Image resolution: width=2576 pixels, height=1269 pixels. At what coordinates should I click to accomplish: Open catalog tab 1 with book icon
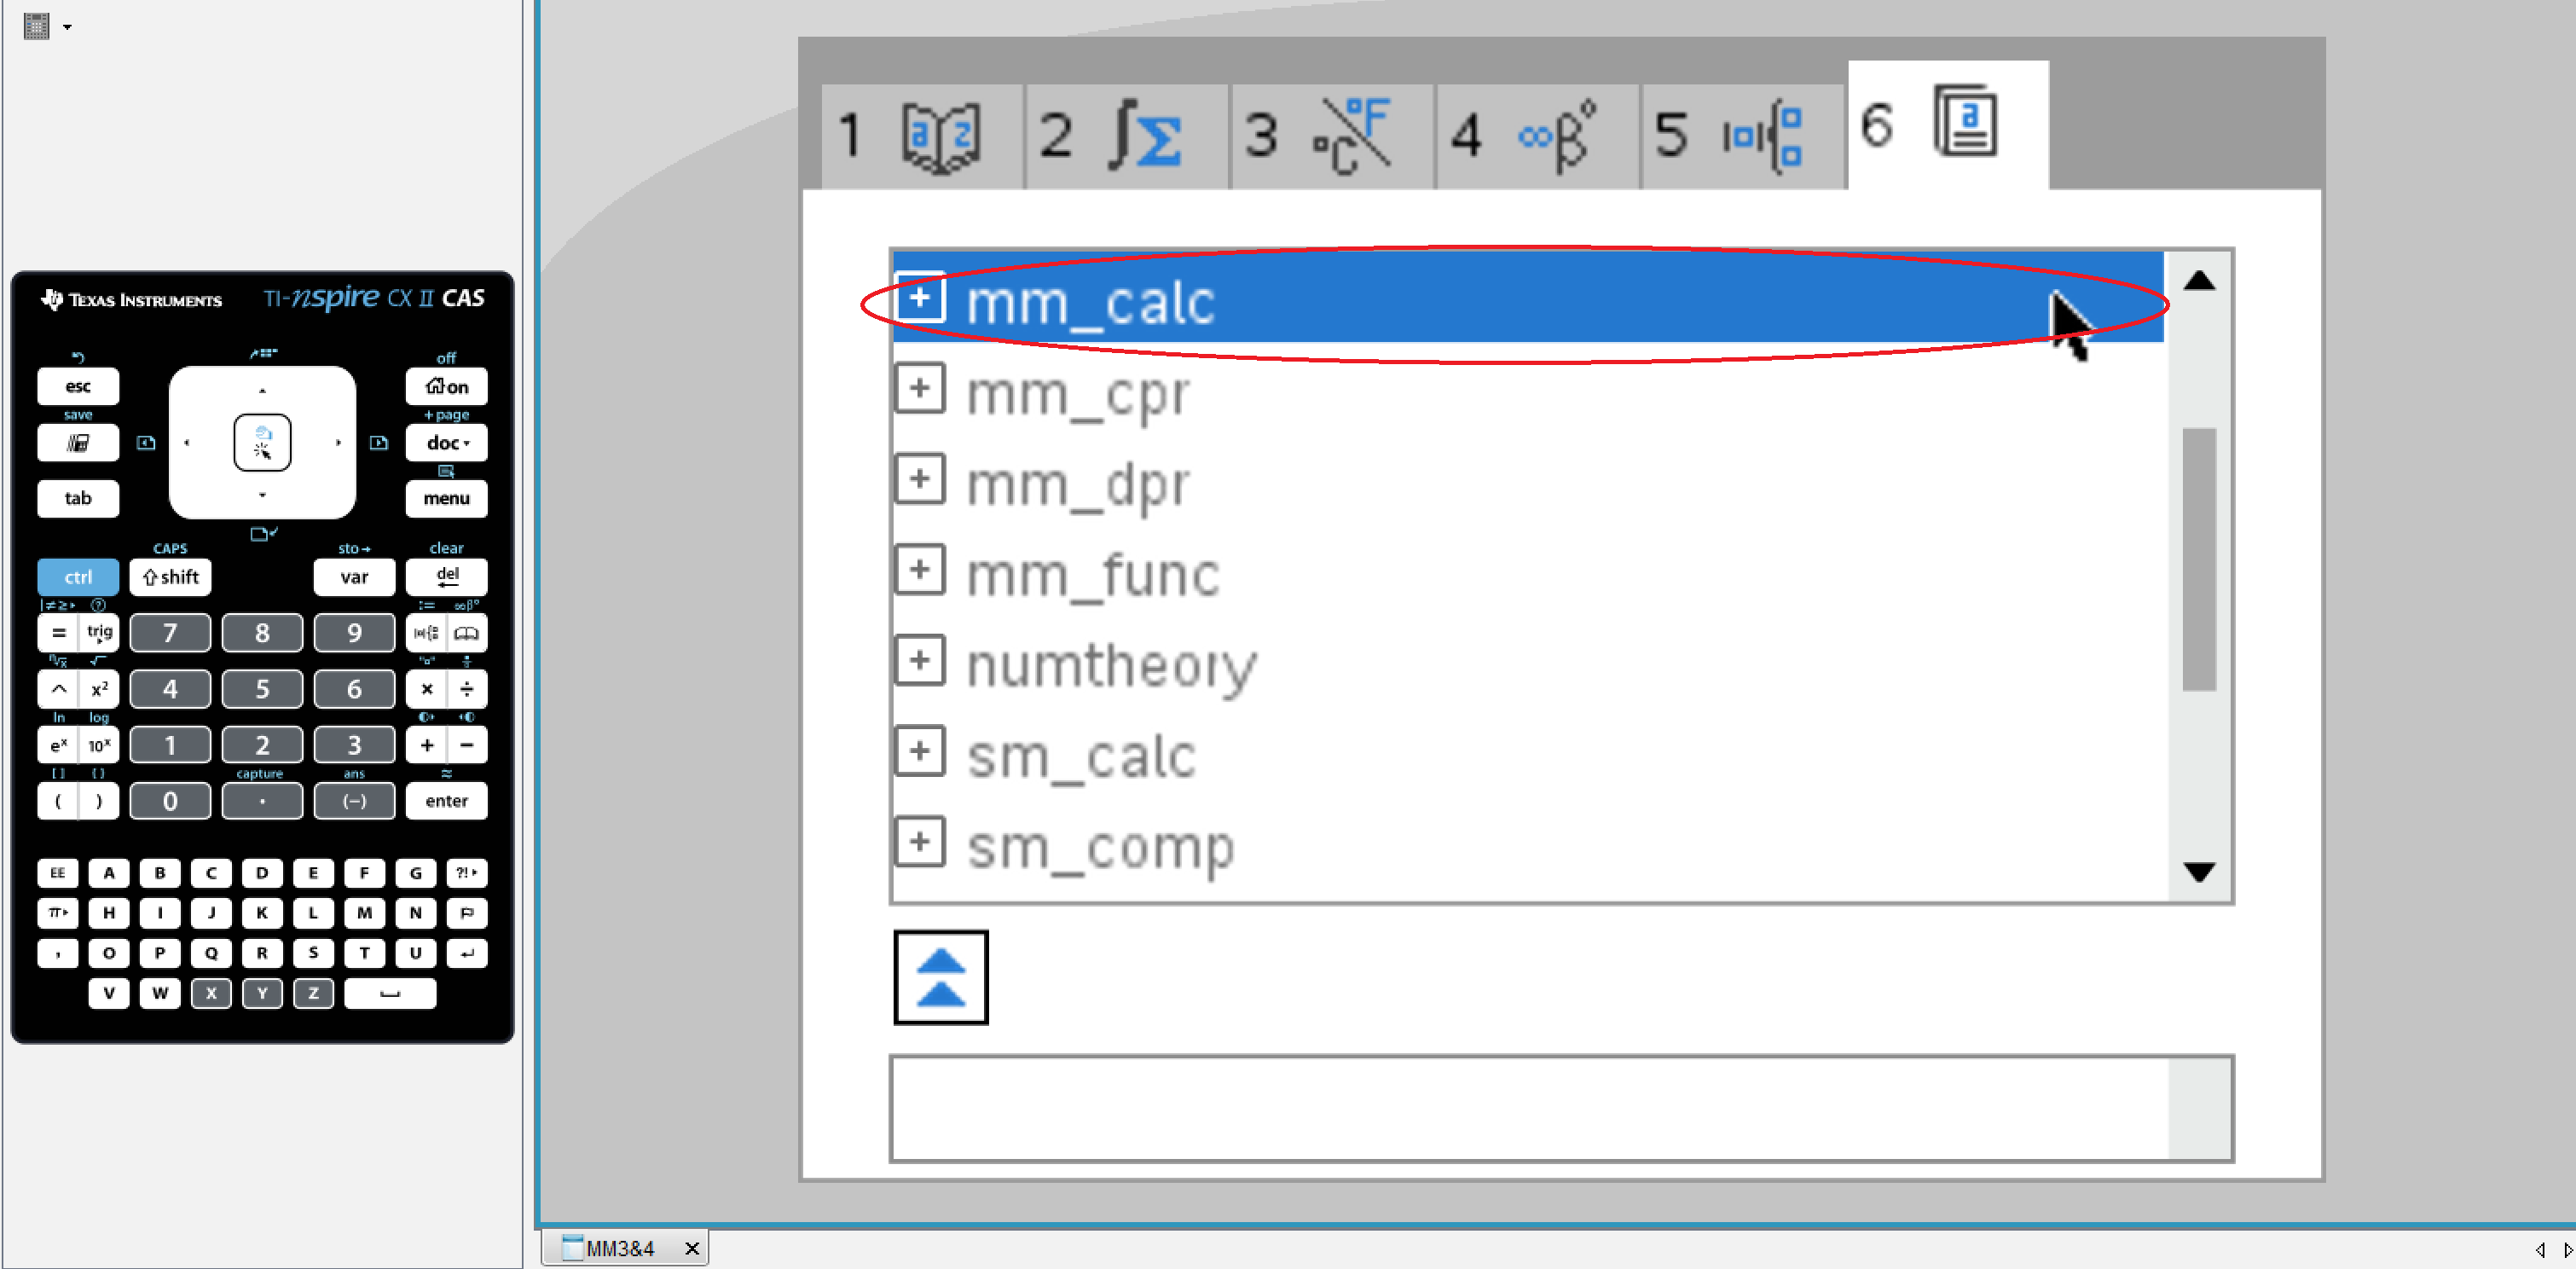click(x=922, y=136)
